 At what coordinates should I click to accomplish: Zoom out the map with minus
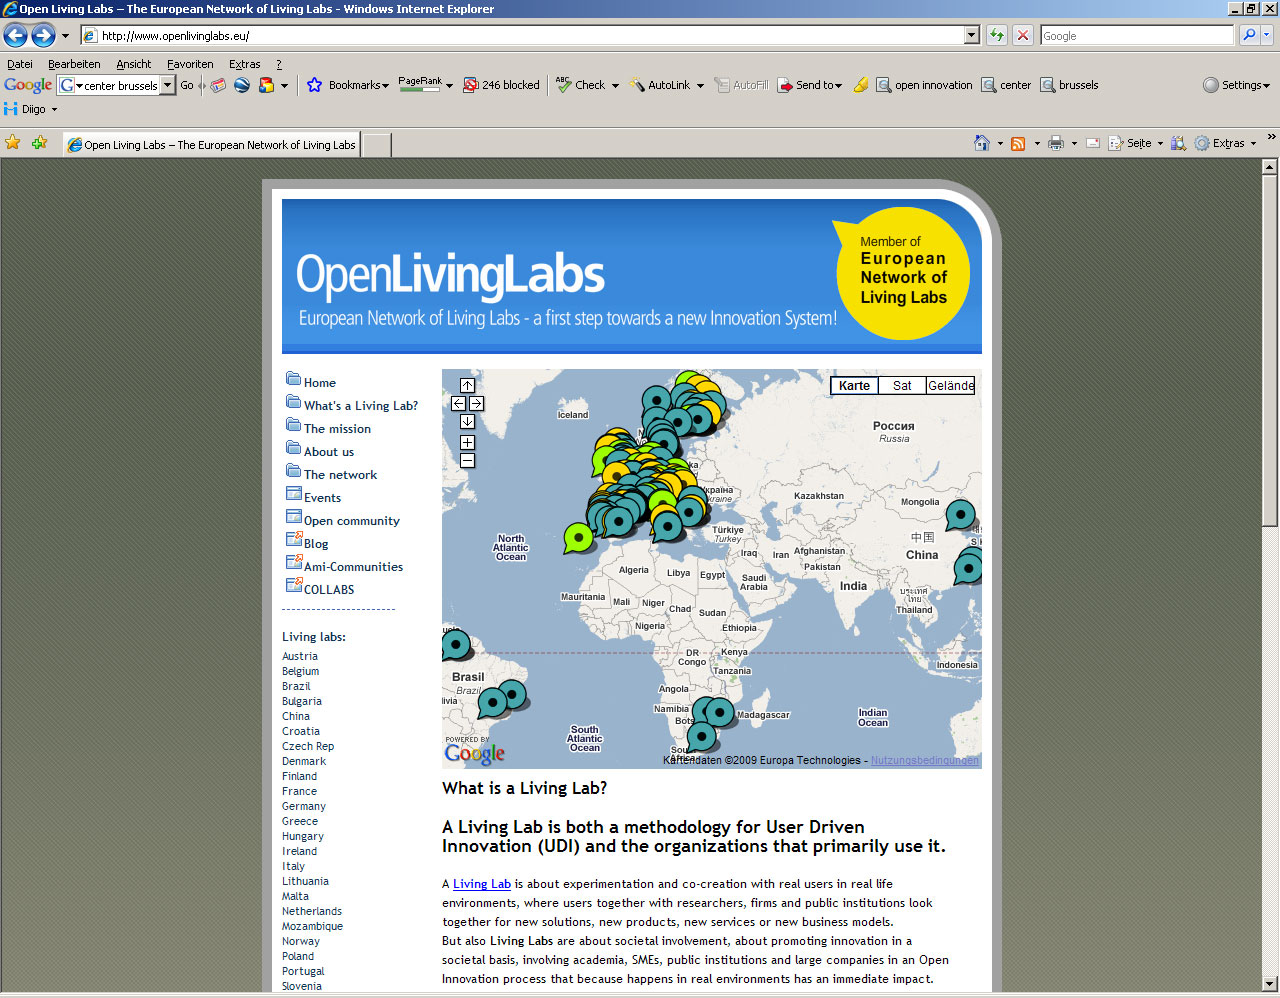click(x=467, y=460)
